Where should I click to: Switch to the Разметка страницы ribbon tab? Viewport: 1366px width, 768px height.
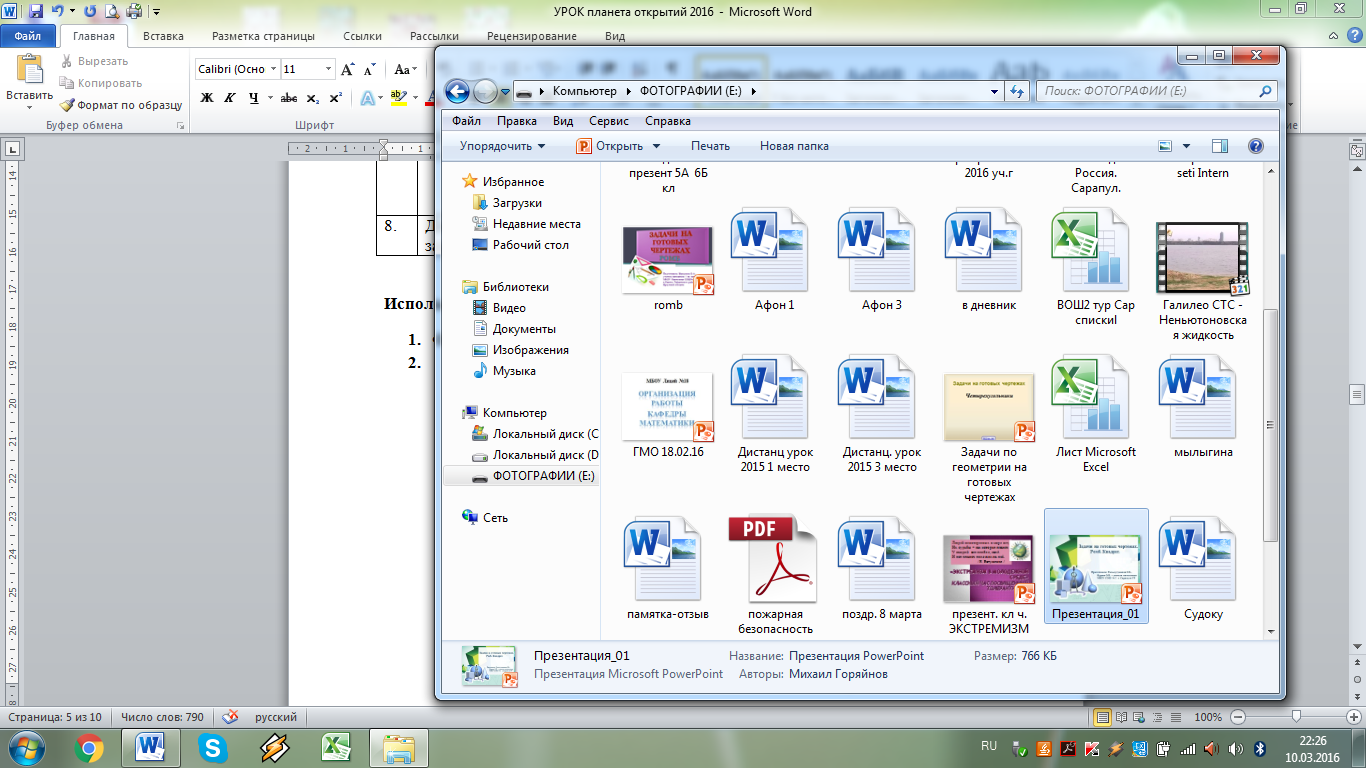click(x=263, y=36)
